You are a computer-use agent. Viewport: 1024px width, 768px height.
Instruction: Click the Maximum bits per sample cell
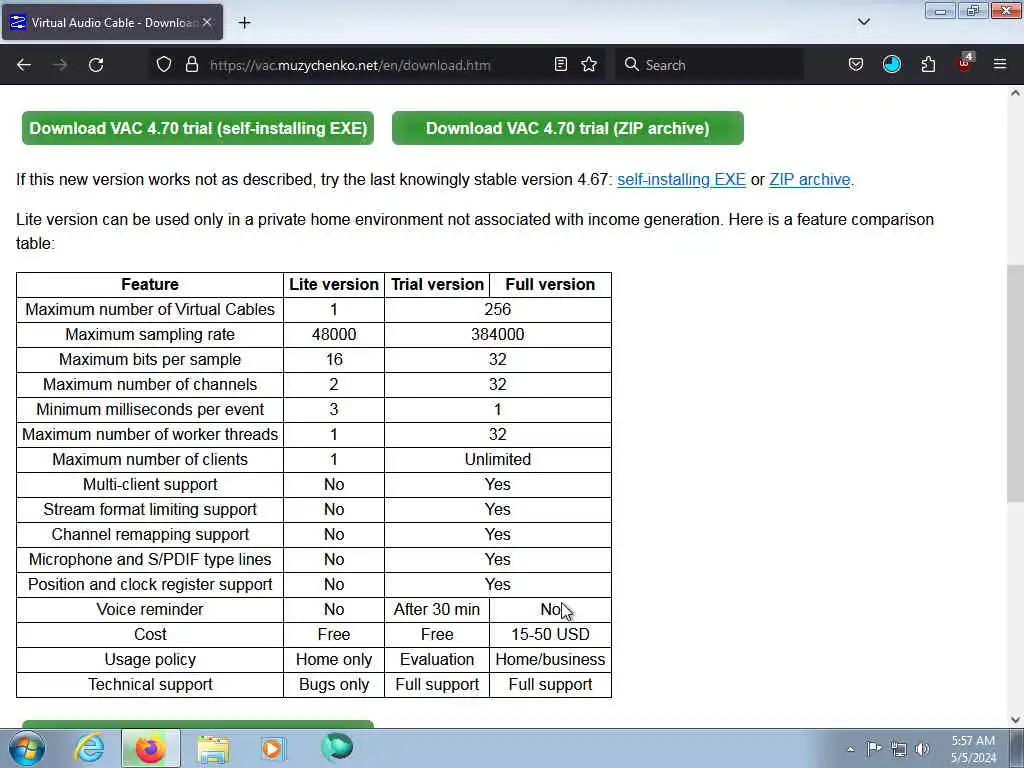click(150, 360)
